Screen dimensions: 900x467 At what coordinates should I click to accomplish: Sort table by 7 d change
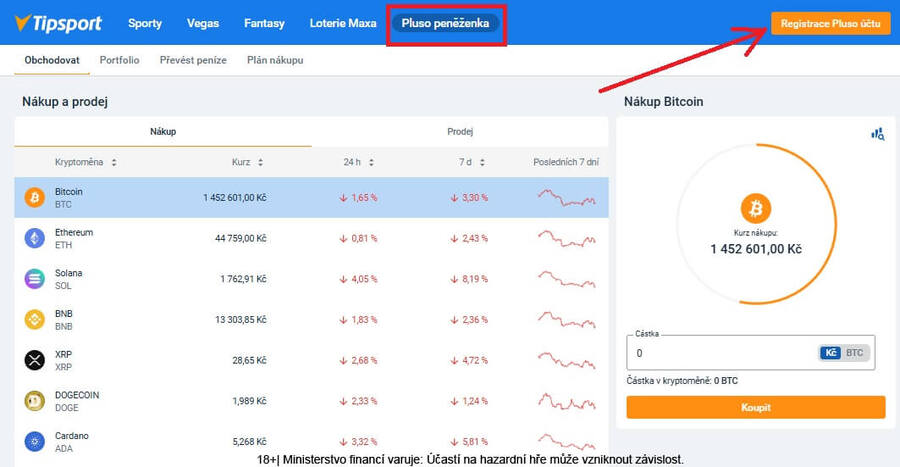pyautogui.click(x=472, y=162)
